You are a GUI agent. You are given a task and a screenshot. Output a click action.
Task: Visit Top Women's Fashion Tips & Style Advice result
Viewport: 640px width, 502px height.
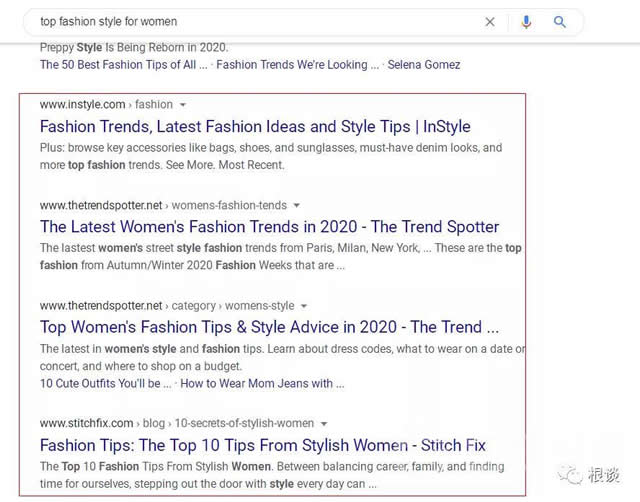click(x=269, y=327)
